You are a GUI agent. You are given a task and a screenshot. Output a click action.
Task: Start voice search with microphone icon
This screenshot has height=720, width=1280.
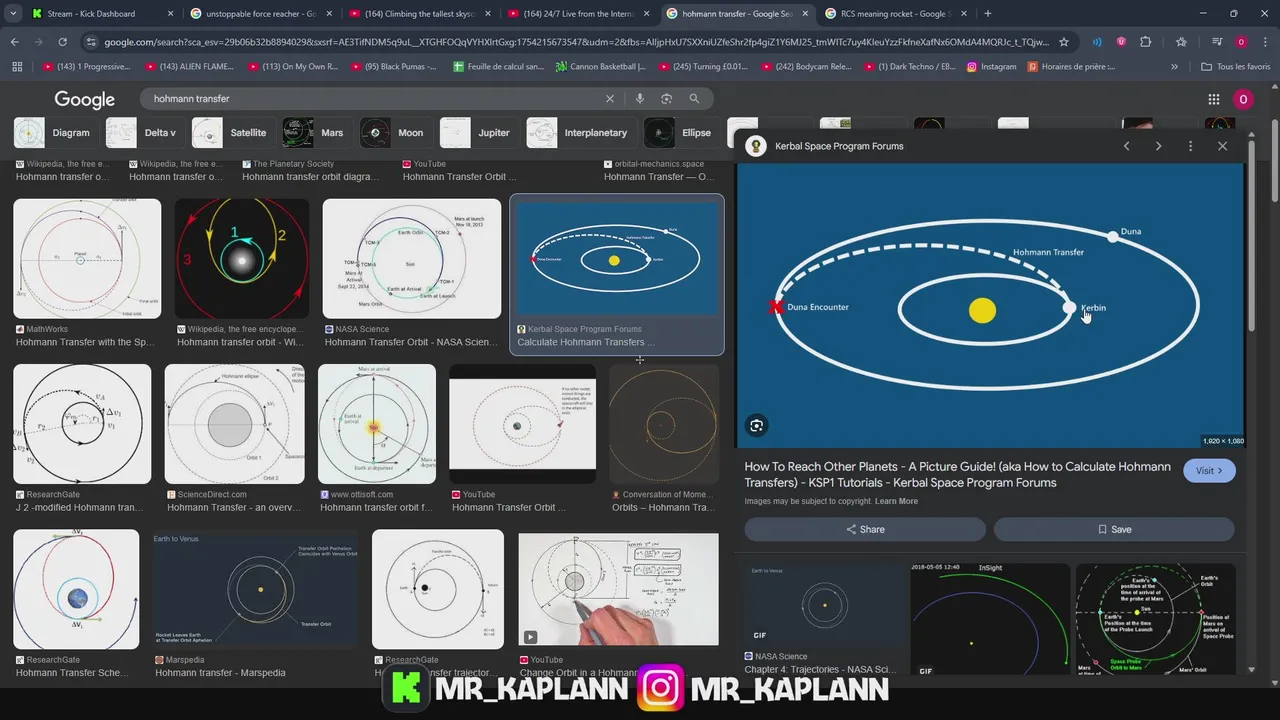coord(639,99)
